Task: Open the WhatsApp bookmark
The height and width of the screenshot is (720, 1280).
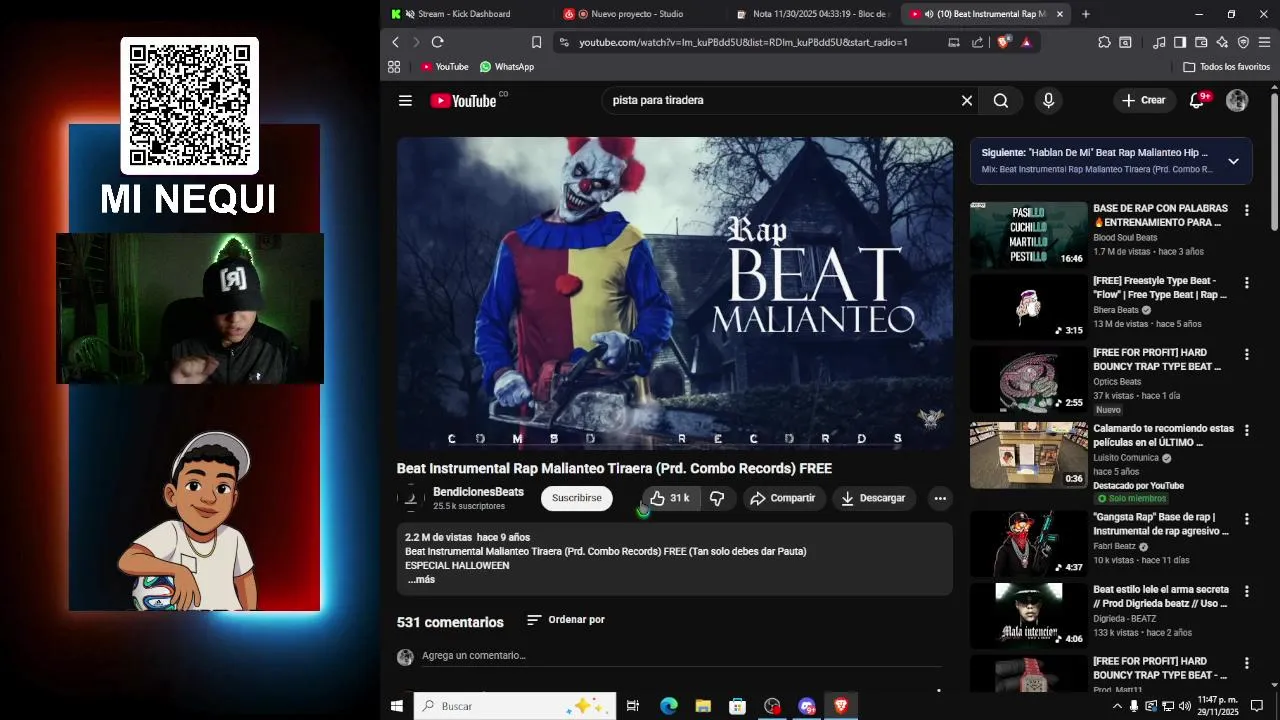Action: click(x=507, y=67)
